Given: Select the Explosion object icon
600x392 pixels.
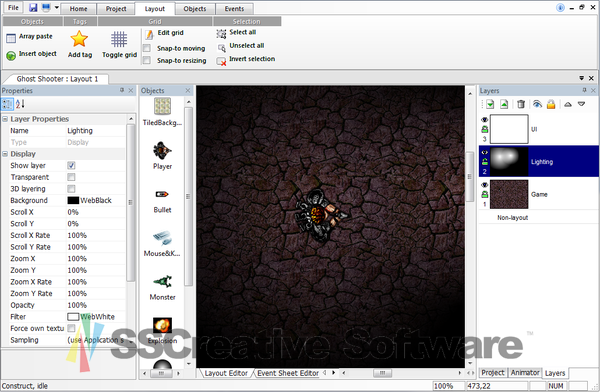Looking at the screenshot, I should click(x=162, y=325).
